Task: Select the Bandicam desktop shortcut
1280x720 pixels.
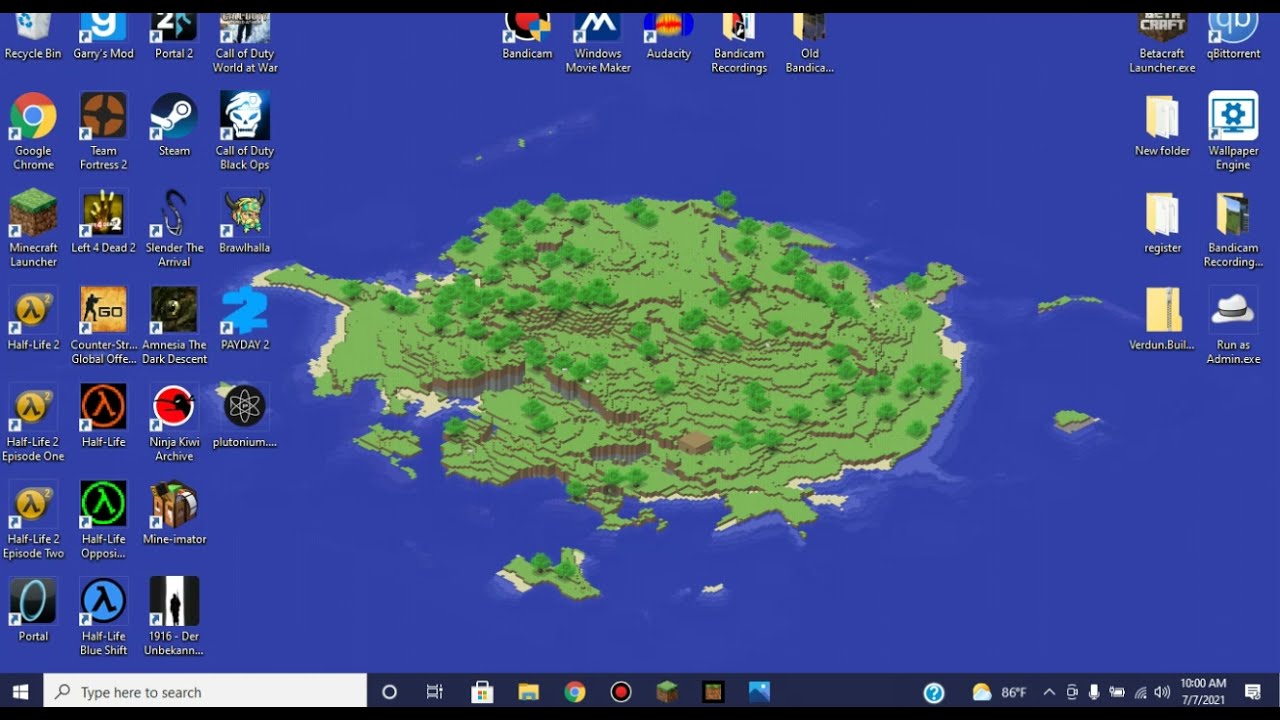Action: point(527,36)
